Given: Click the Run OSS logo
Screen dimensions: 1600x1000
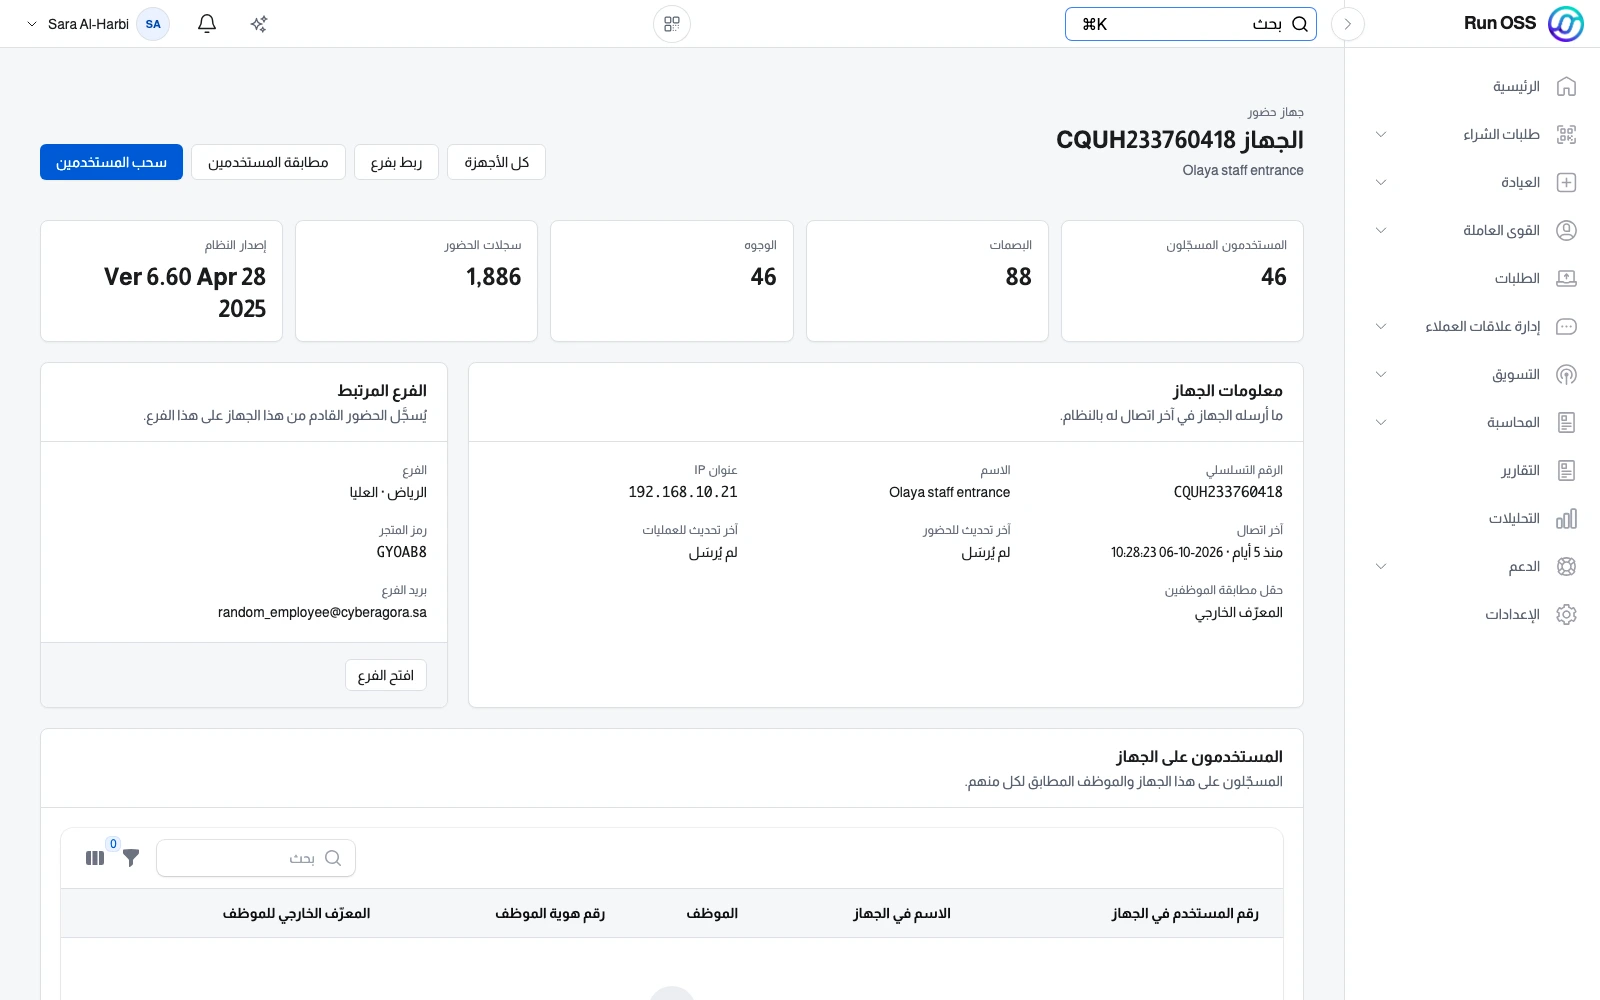Looking at the screenshot, I should point(1565,24).
